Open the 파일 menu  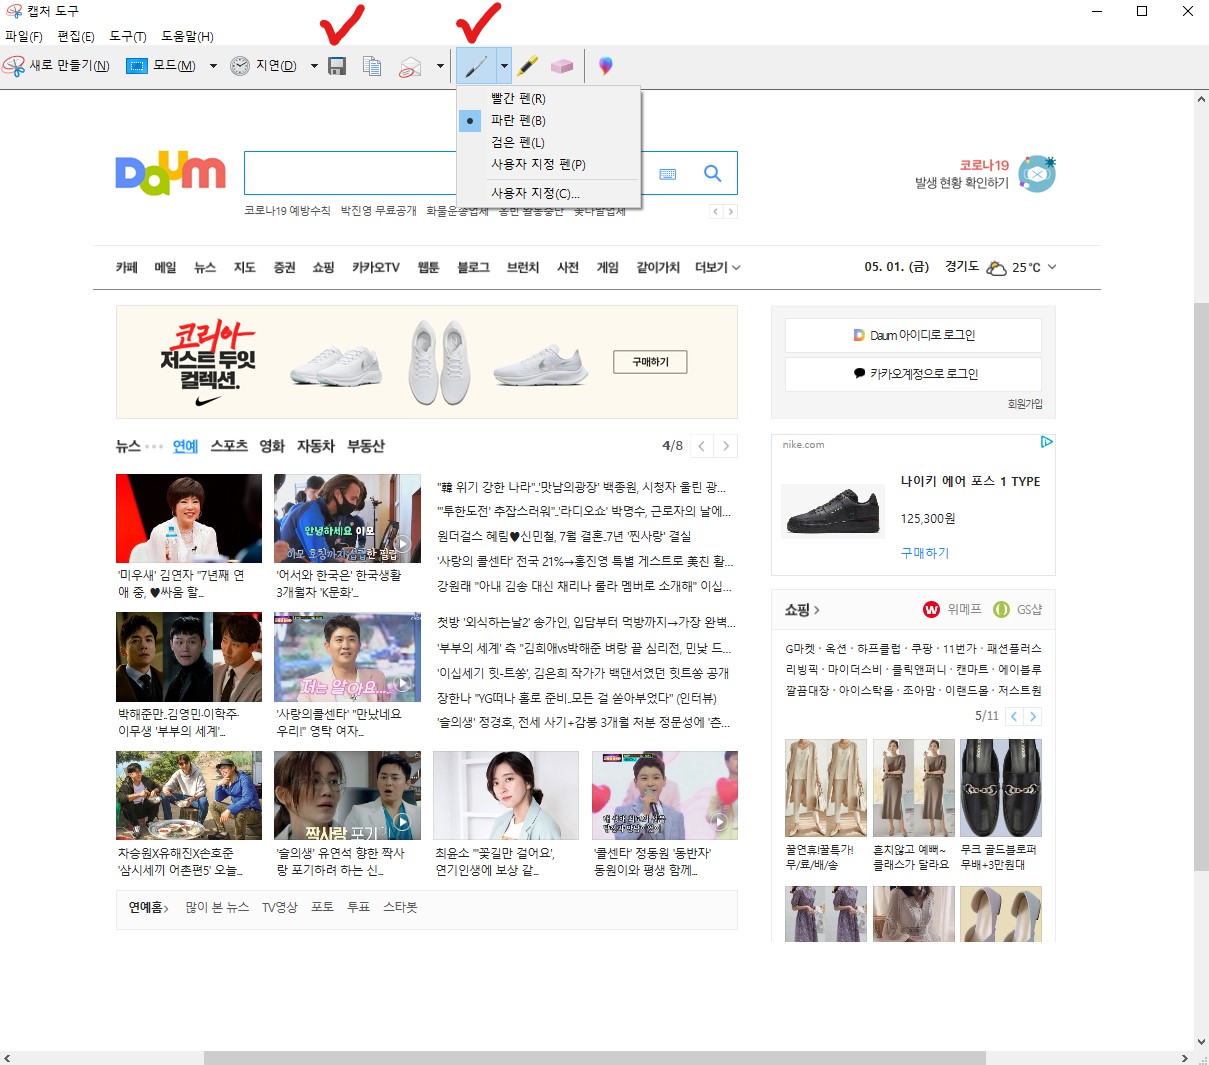tap(24, 36)
